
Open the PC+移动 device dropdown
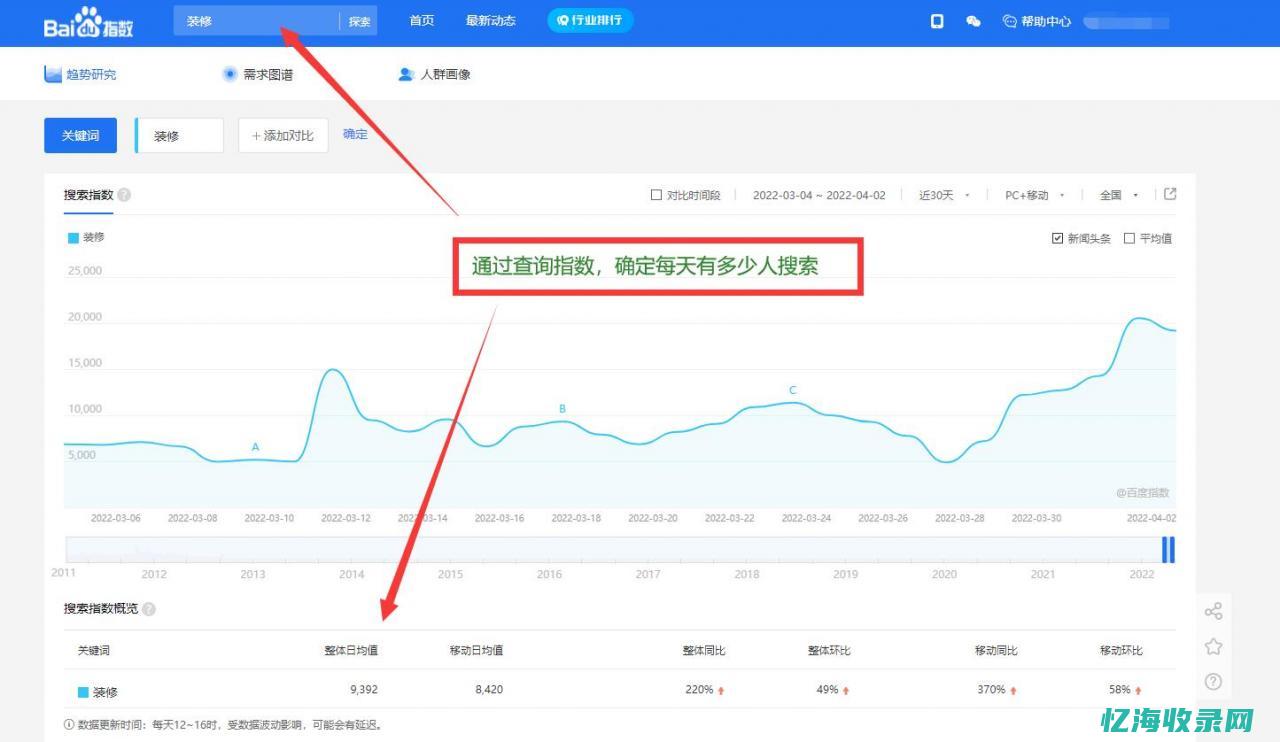[1030, 195]
